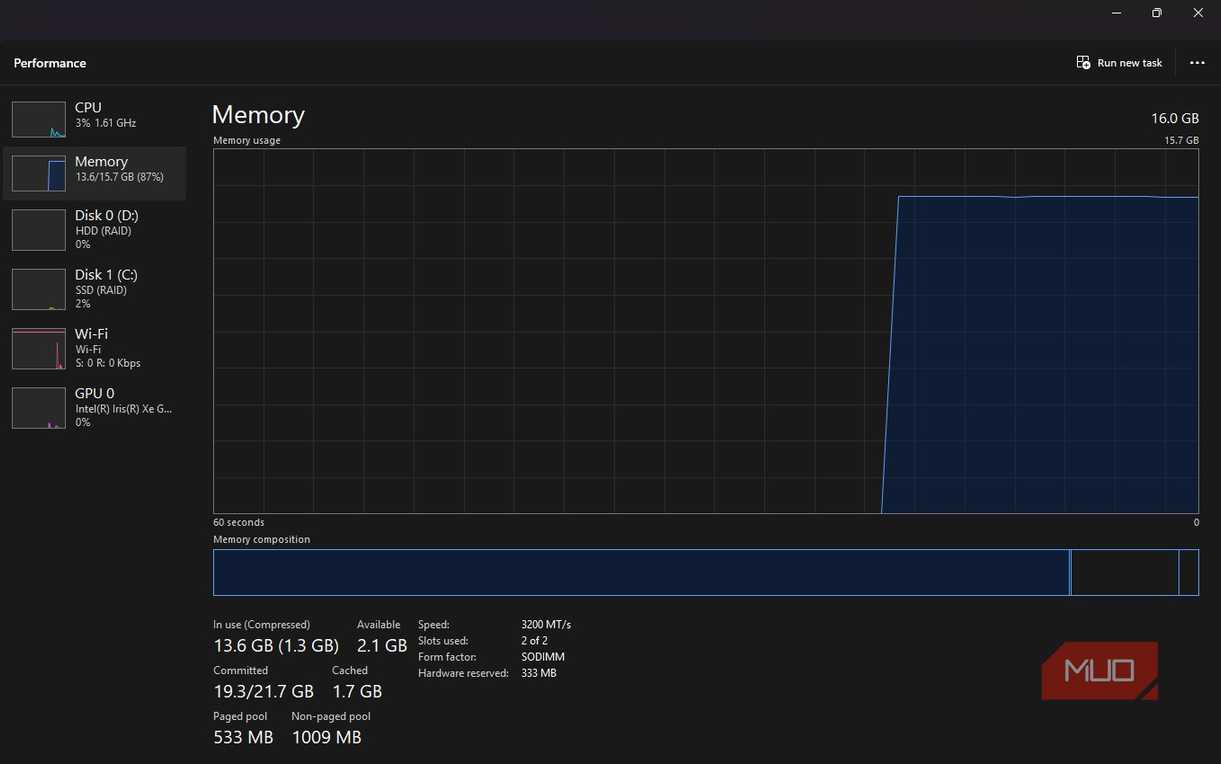Click the Hardware reserved label
The image size is (1221, 764).
click(x=461, y=673)
